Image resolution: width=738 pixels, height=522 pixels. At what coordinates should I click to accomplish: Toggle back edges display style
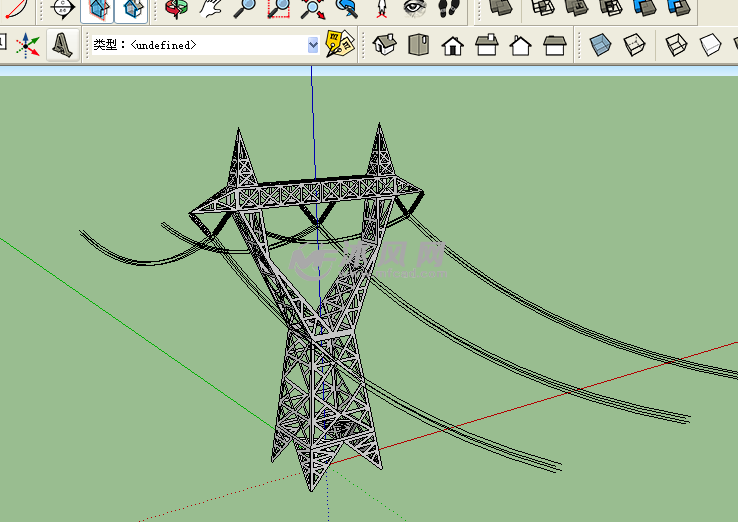(634, 45)
